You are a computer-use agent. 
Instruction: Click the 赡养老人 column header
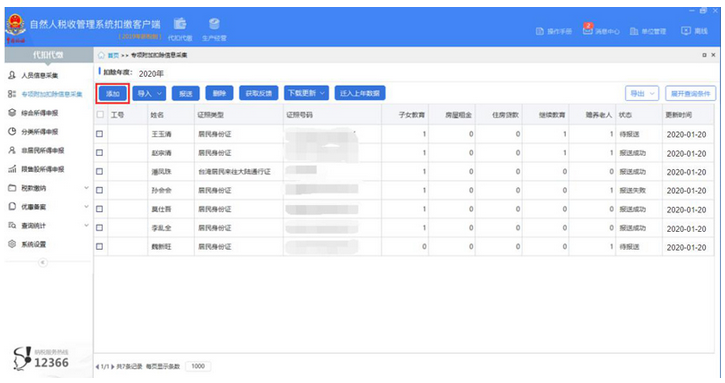pyautogui.click(x=599, y=115)
